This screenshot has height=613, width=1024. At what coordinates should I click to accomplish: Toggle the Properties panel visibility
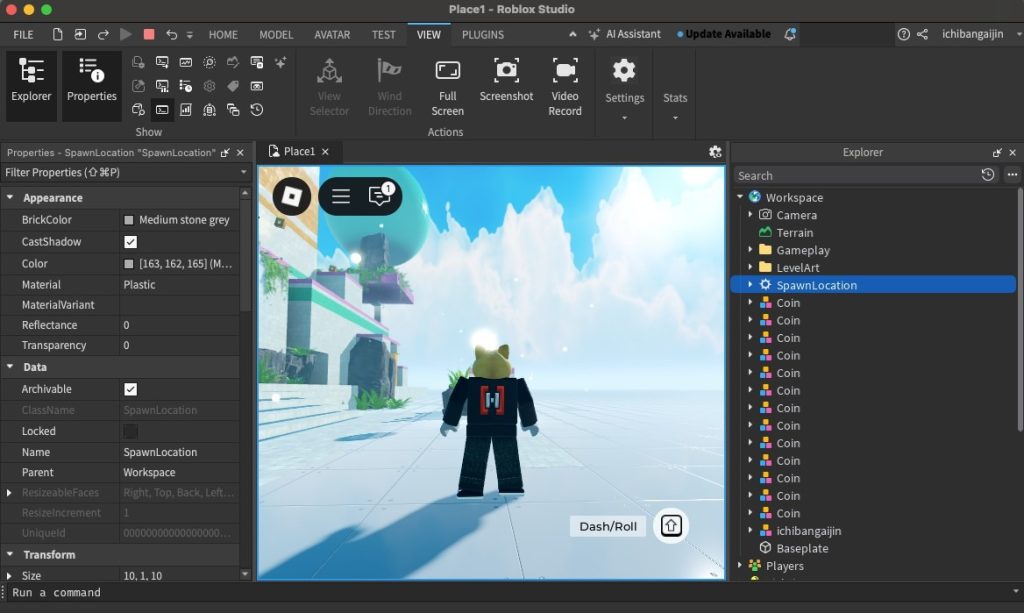pyautogui.click(x=91, y=85)
